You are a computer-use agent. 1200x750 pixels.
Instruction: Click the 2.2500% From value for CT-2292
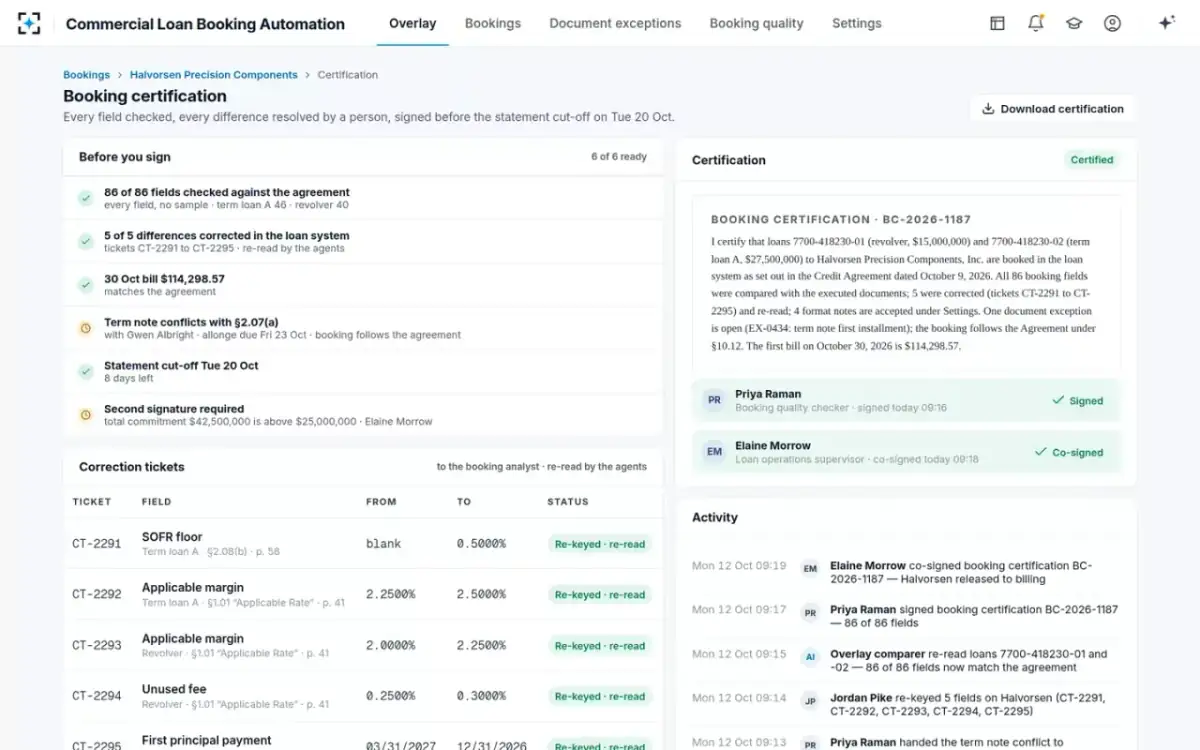click(x=390, y=595)
